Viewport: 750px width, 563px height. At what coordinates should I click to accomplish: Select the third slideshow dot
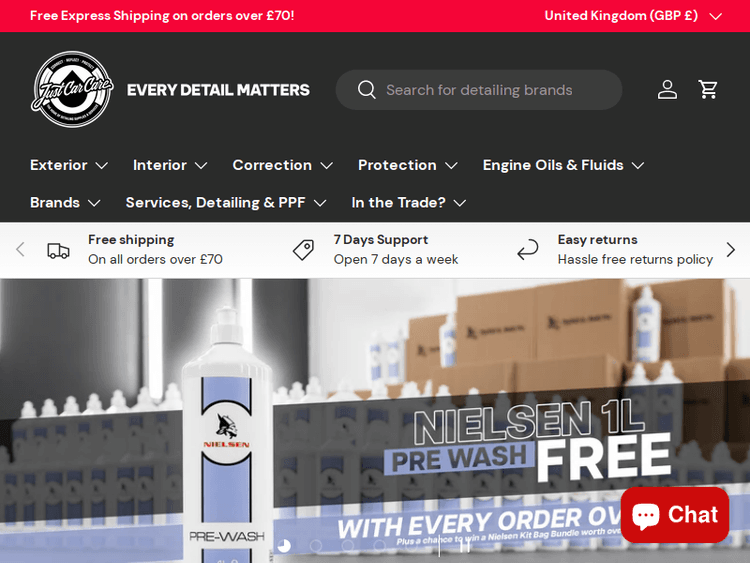348,546
